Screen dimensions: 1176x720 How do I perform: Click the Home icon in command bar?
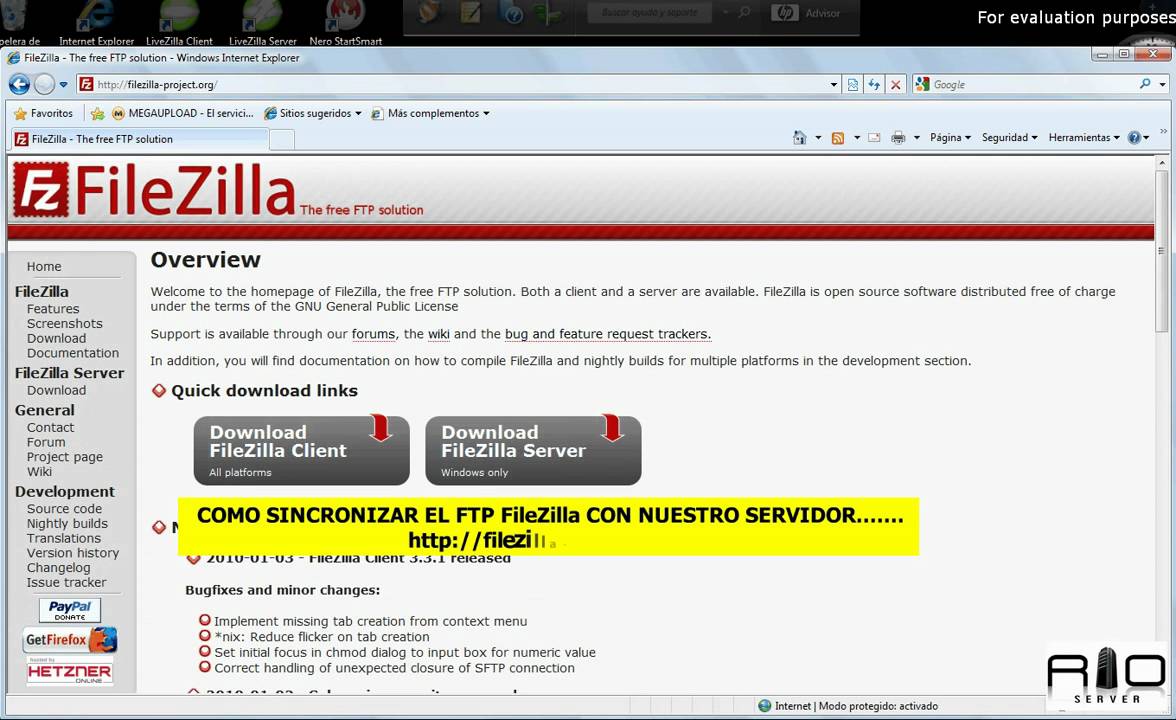tap(800, 137)
